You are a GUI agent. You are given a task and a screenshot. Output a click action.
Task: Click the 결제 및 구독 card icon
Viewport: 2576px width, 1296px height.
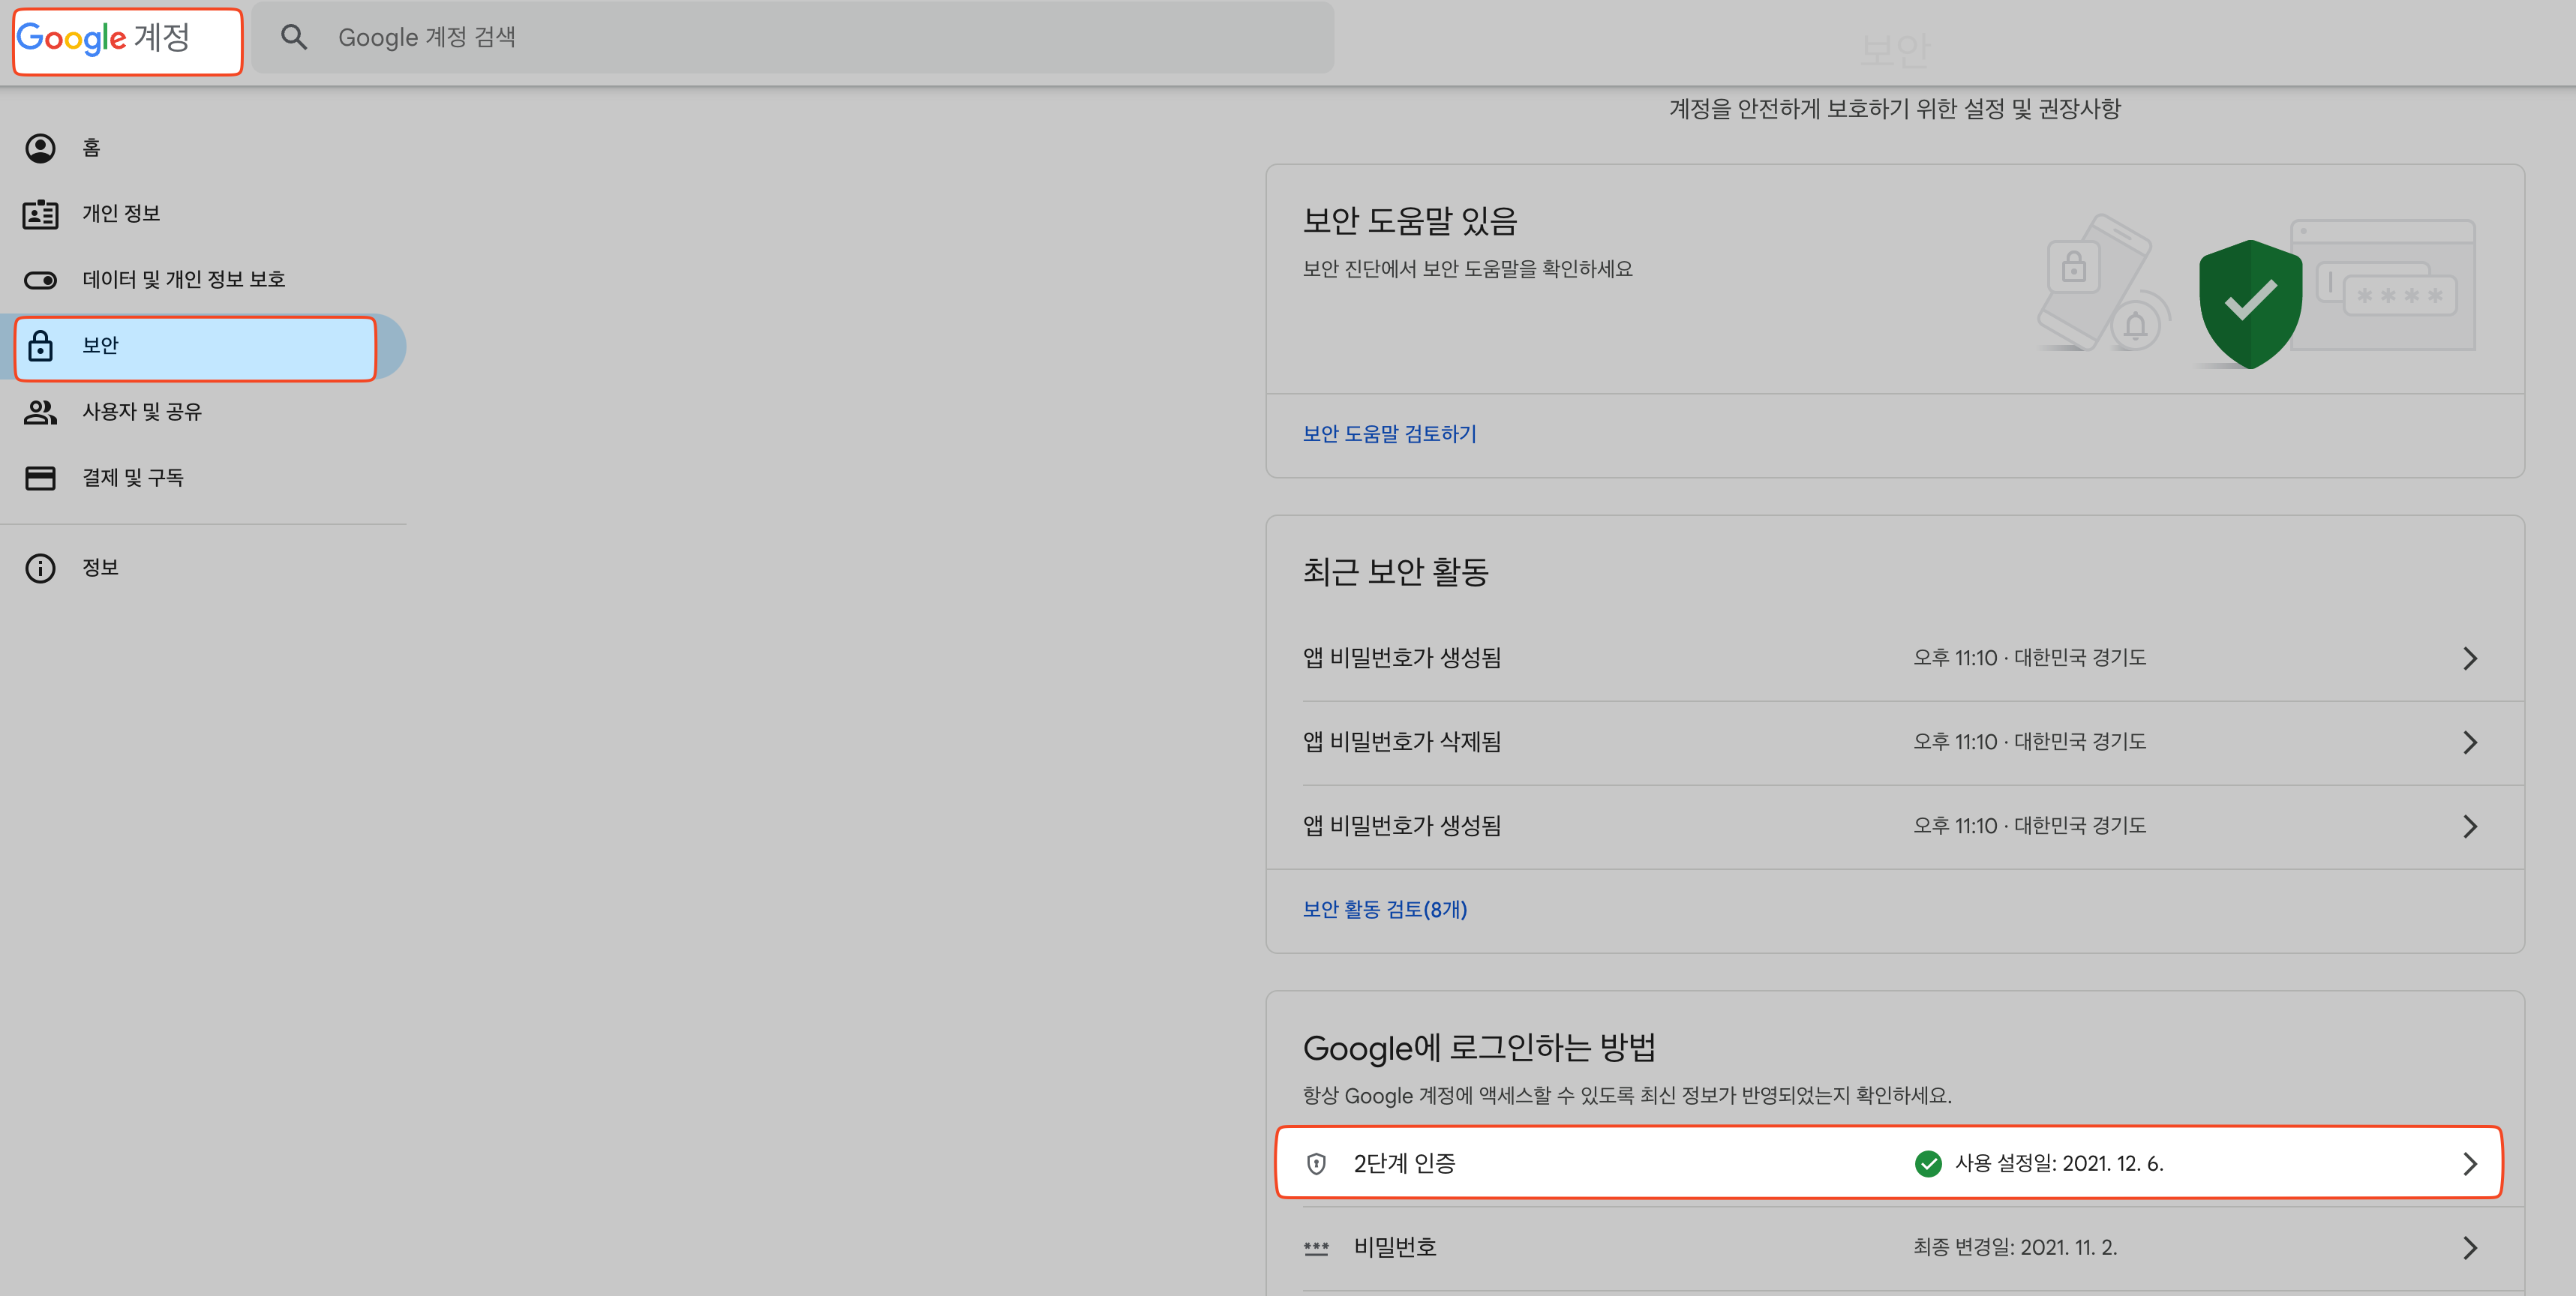point(40,478)
